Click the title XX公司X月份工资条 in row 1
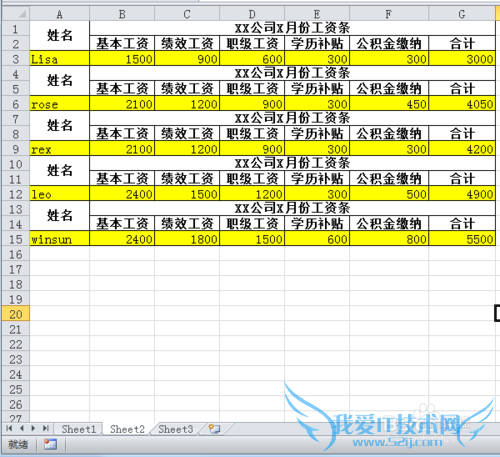Image resolution: width=500 pixels, height=457 pixels. [x=292, y=28]
